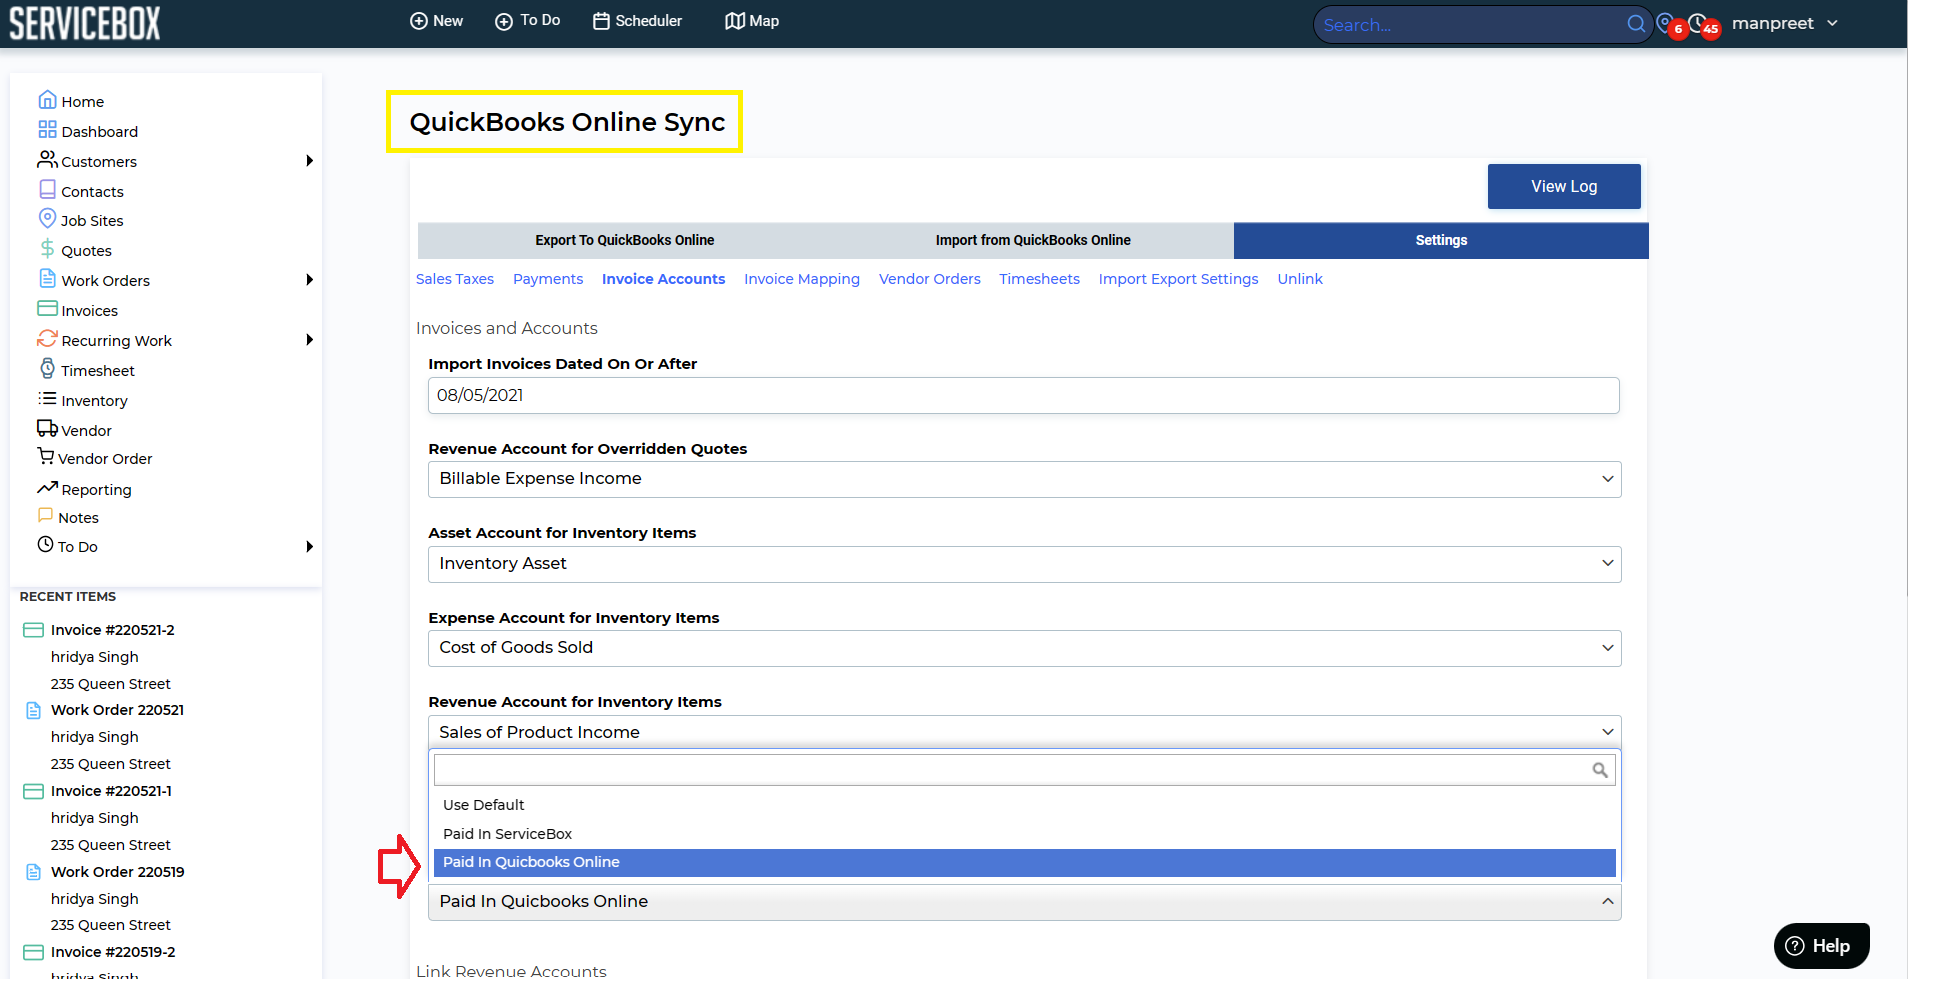This screenshot has height=997, width=1935.
Task: Open Work Orders in sidebar
Action: 94,280
